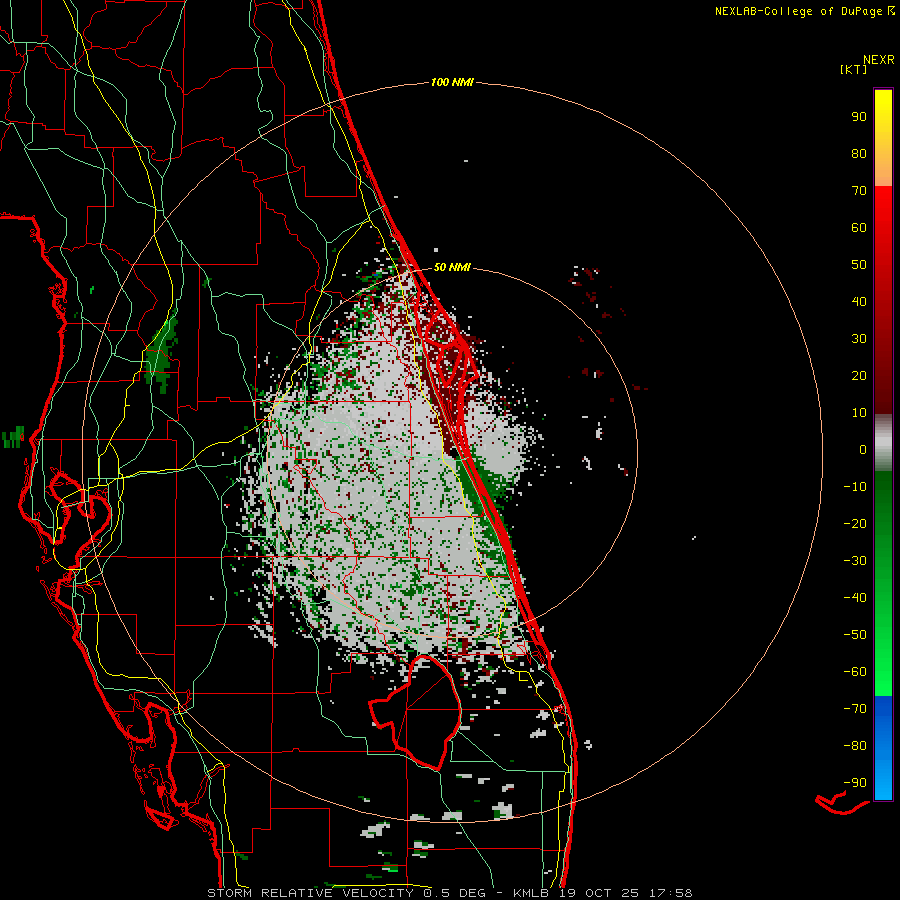Click the NEXR label above the color scale

click(x=879, y=60)
